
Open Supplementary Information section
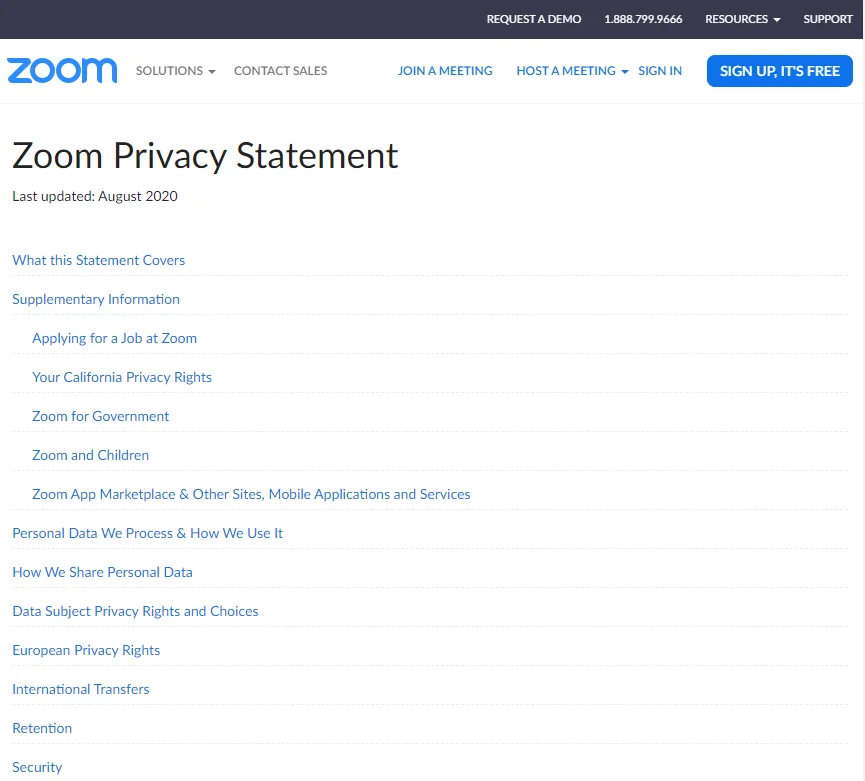[x=96, y=299]
